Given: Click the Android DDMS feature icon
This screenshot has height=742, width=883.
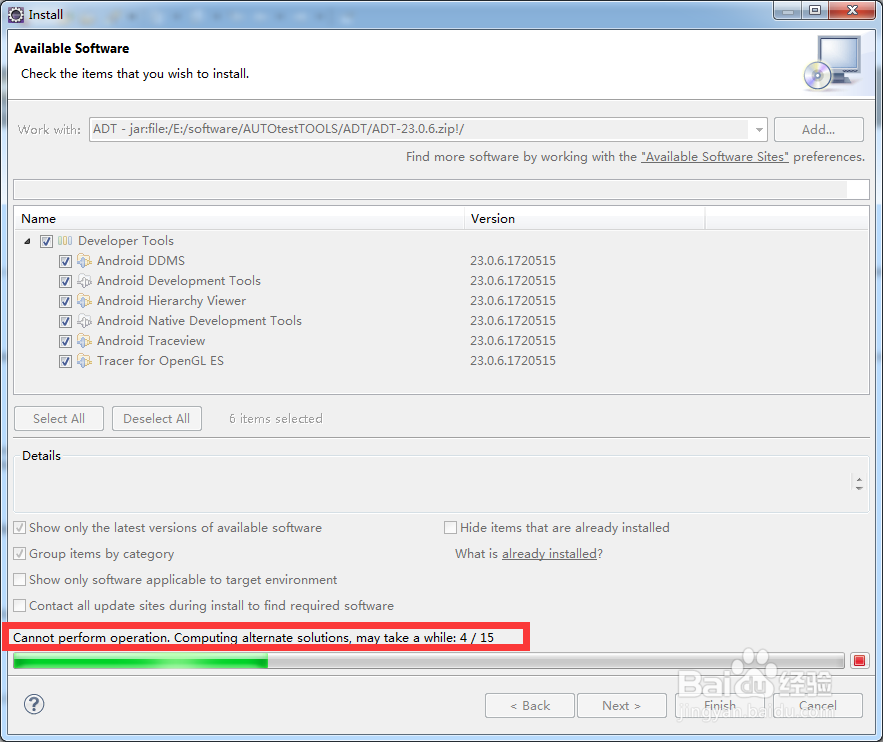Looking at the screenshot, I should coord(84,261).
